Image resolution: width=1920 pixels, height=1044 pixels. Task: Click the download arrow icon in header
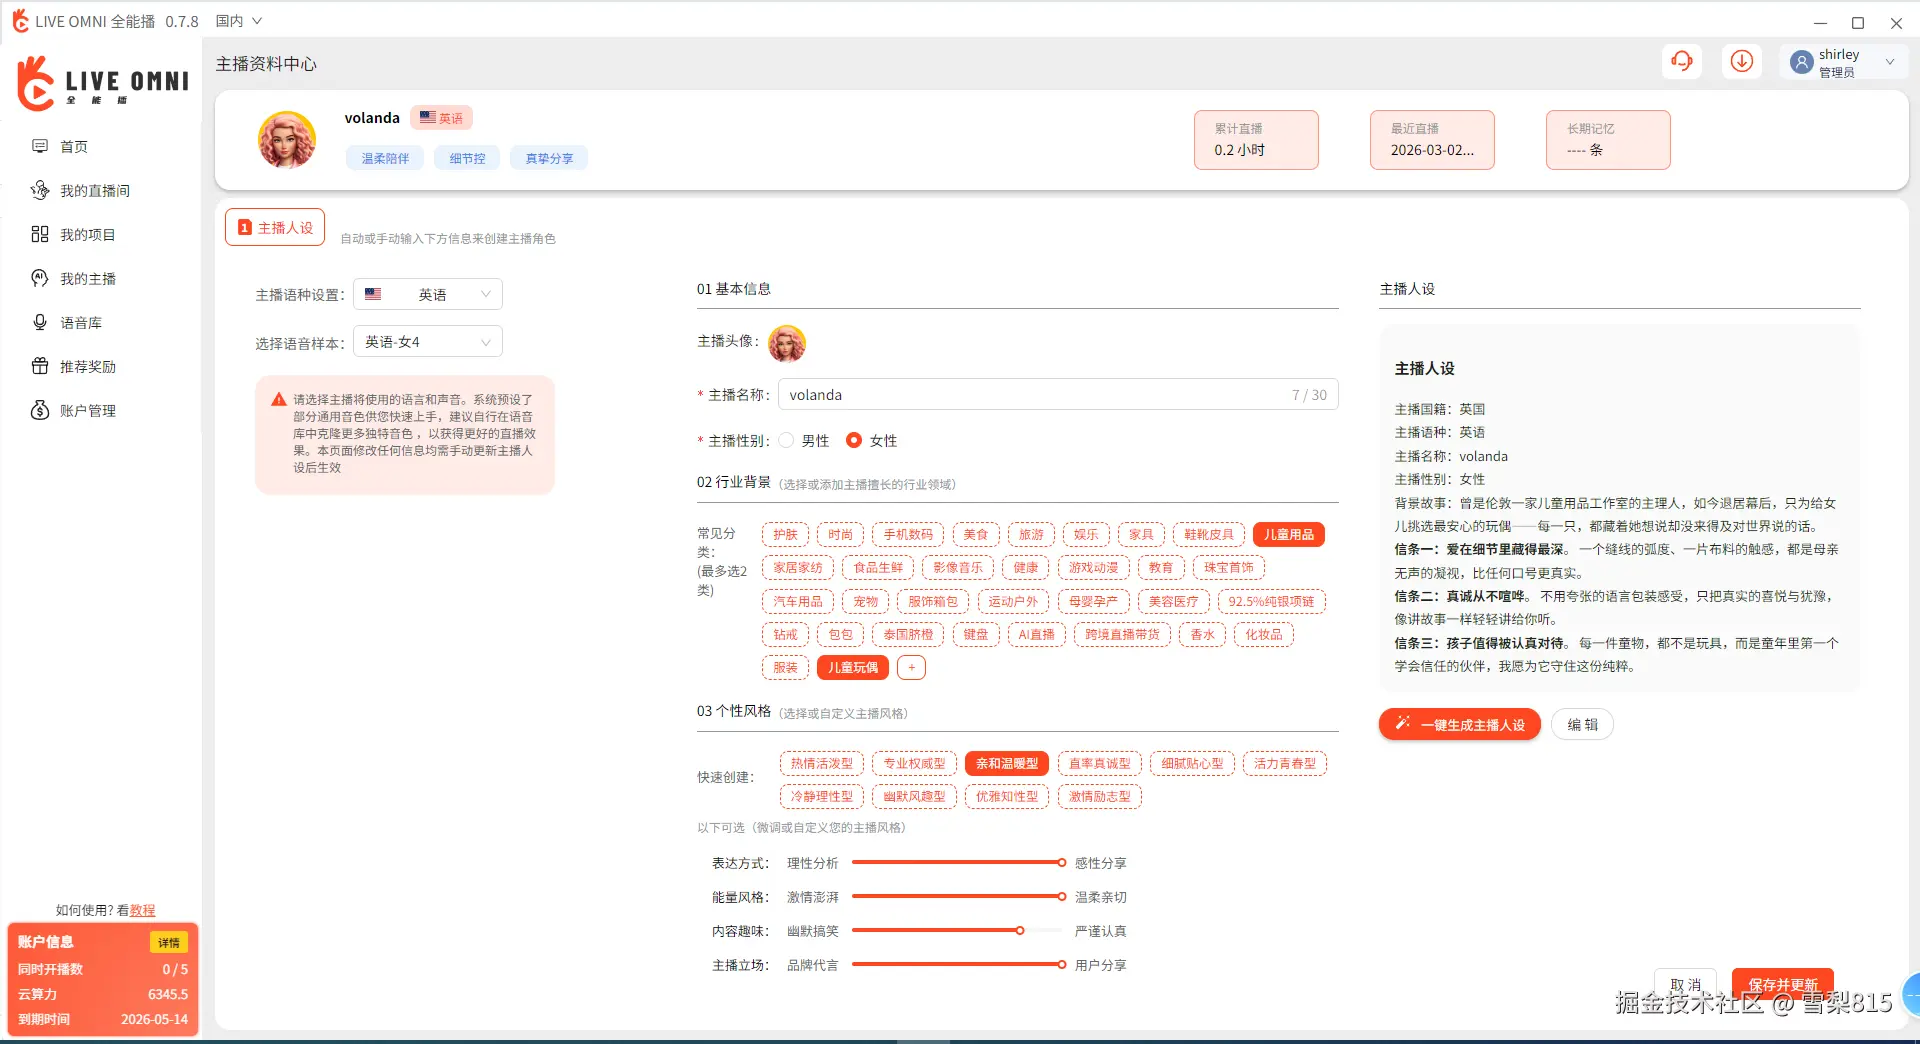(x=1742, y=61)
